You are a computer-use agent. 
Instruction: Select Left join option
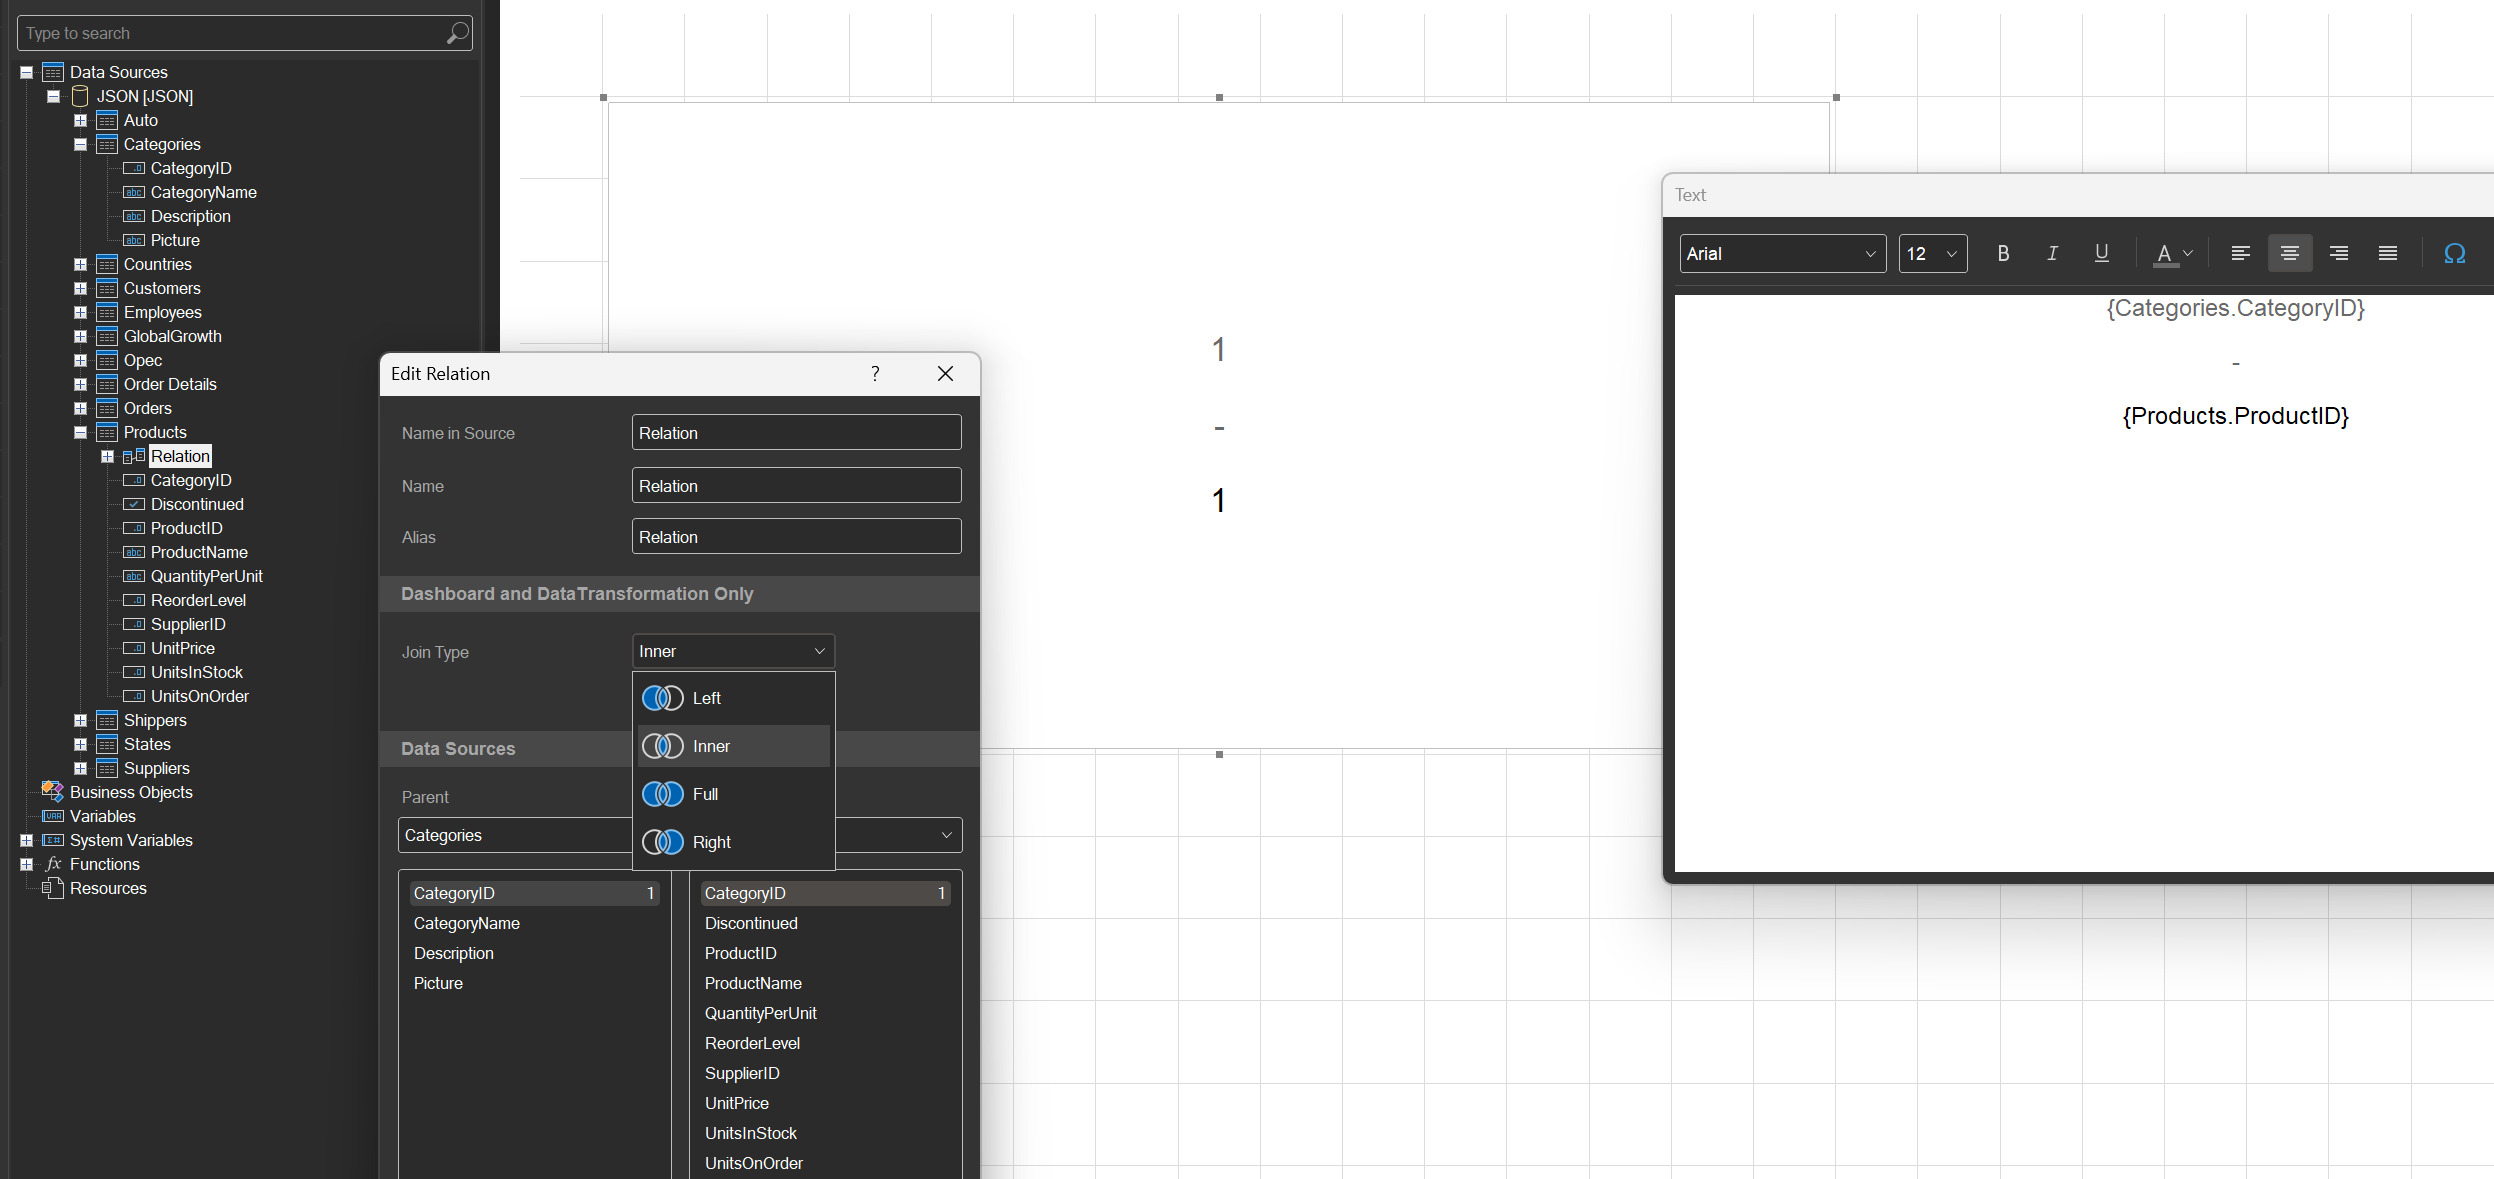coord(733,698)
